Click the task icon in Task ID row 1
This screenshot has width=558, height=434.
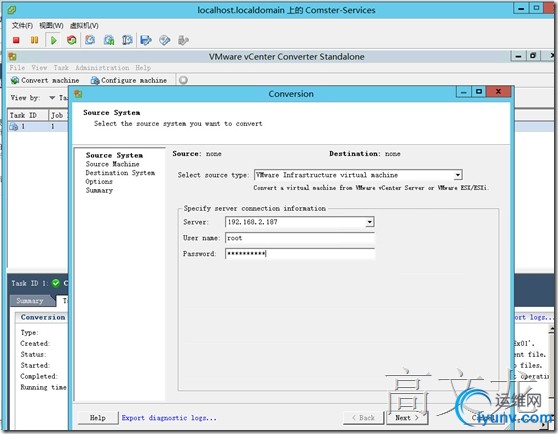point(14,127)
